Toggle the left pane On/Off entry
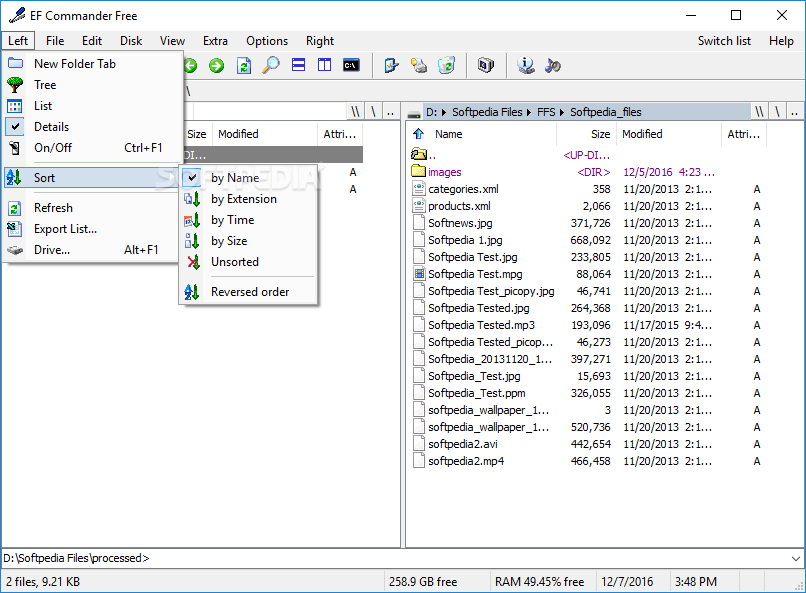The width and height of the screenshot is (806, 593). pos(93,148)
